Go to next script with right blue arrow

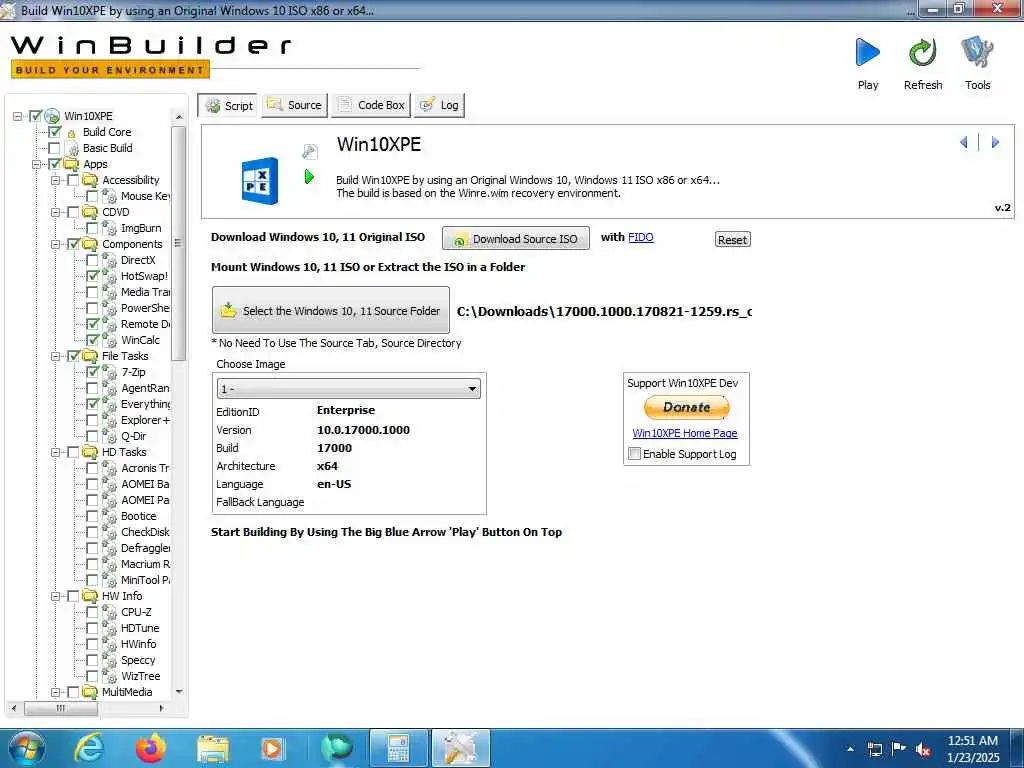995,142
